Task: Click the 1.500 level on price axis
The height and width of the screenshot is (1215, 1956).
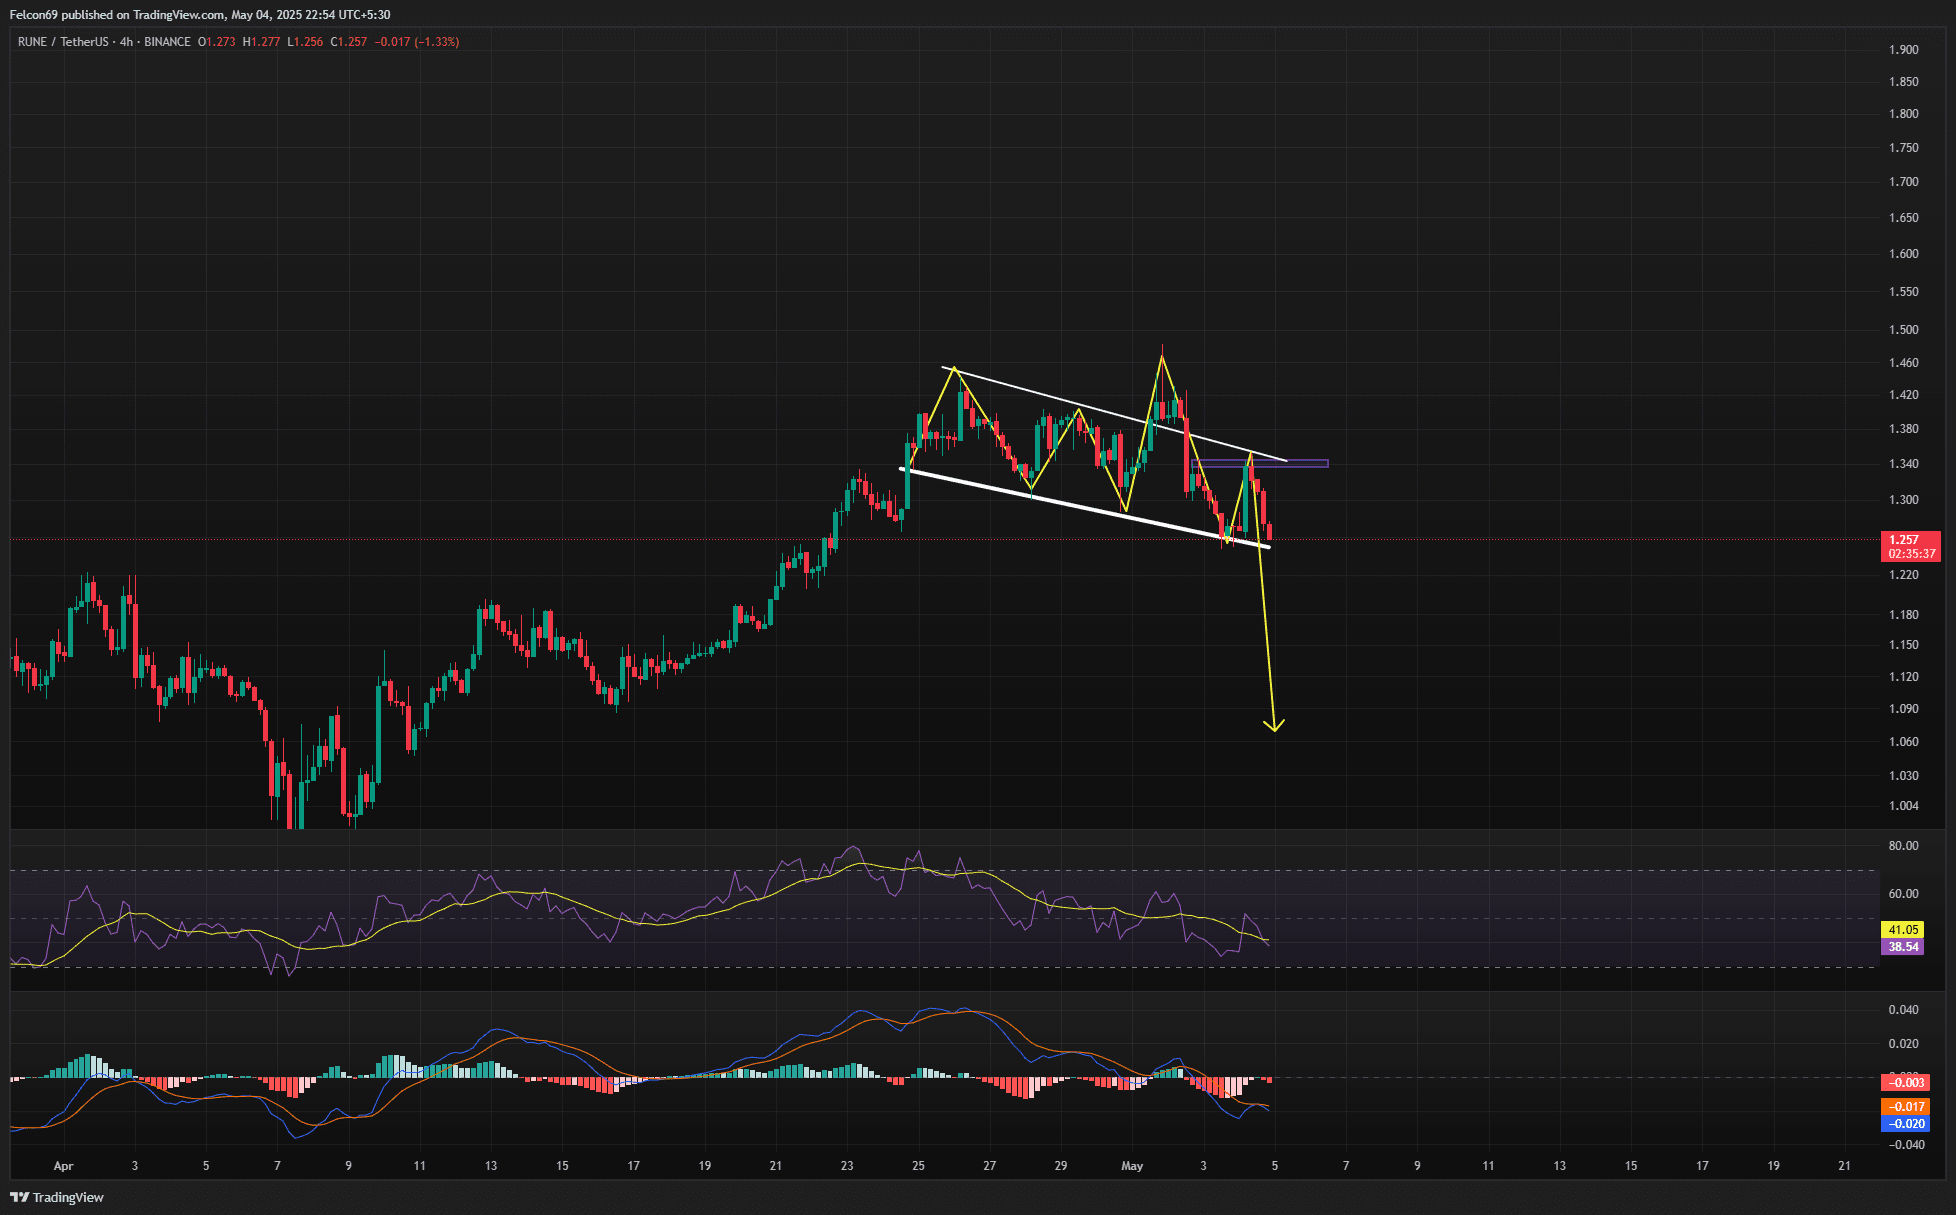Action: pos(1903,330)
